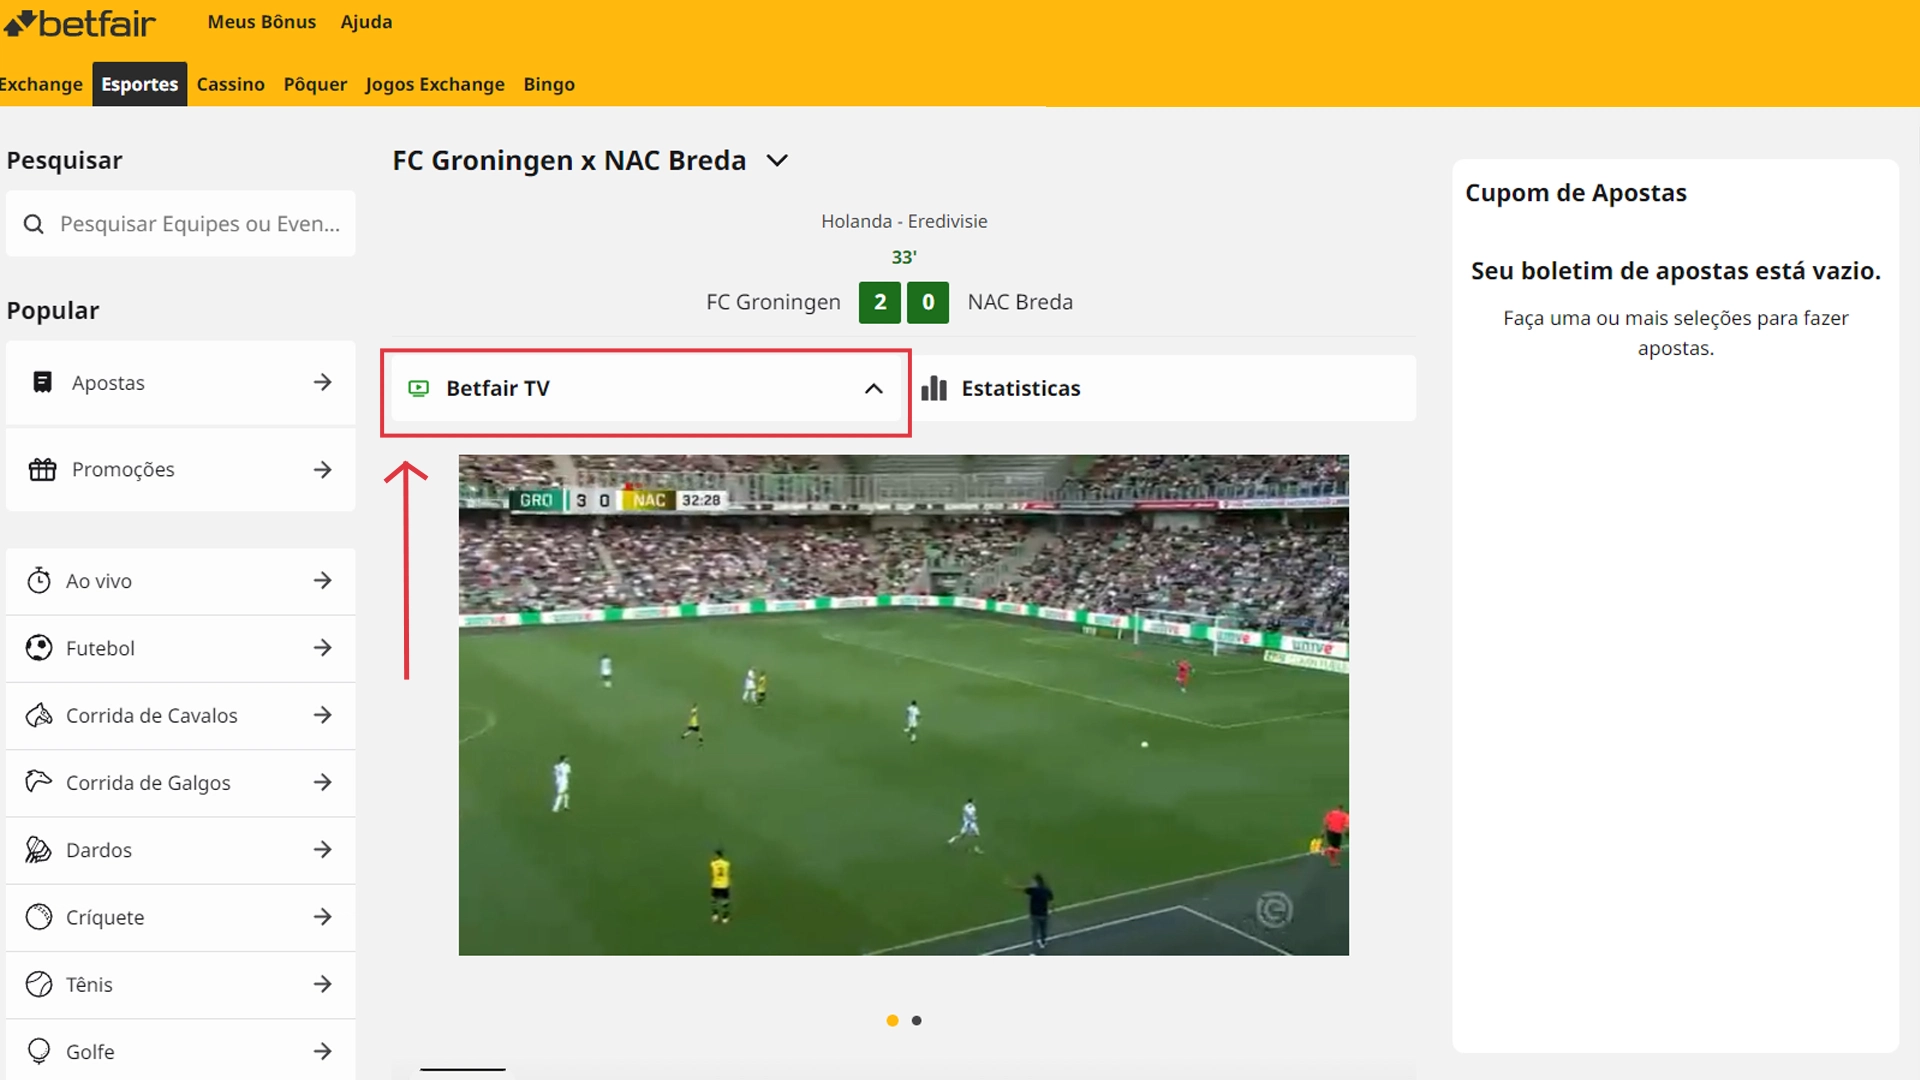The width and height of the screenshot is (1920, 1080).
Task: Expand the match selector chevron
Action: (x=777, y=161)
